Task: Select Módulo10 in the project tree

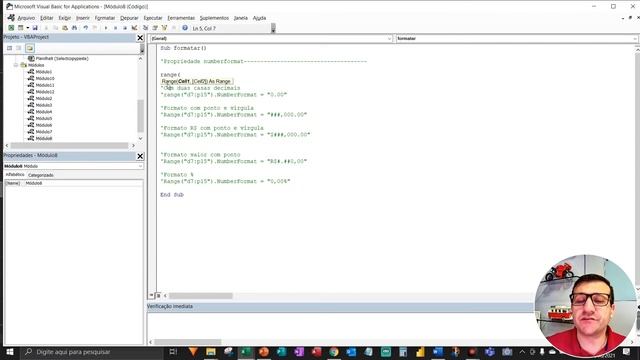Action: [45, 78]
